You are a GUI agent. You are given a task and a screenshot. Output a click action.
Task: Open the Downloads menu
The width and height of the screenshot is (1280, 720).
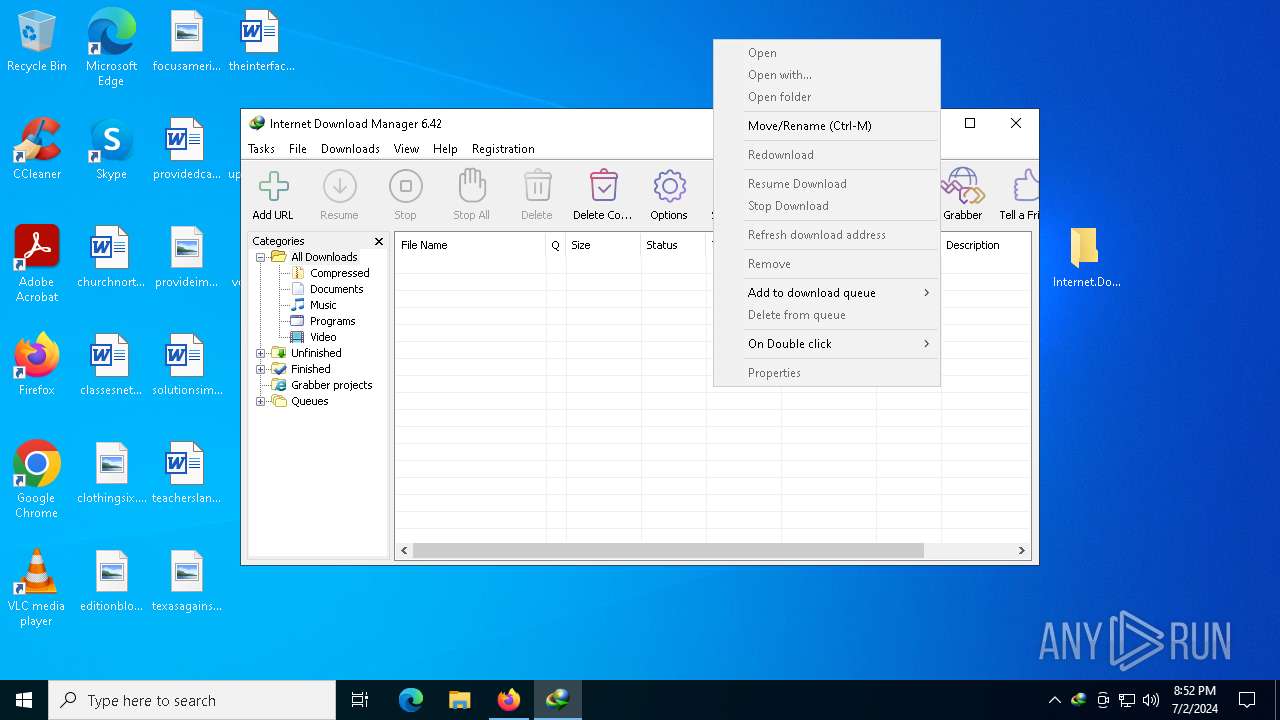click(350, 149)
